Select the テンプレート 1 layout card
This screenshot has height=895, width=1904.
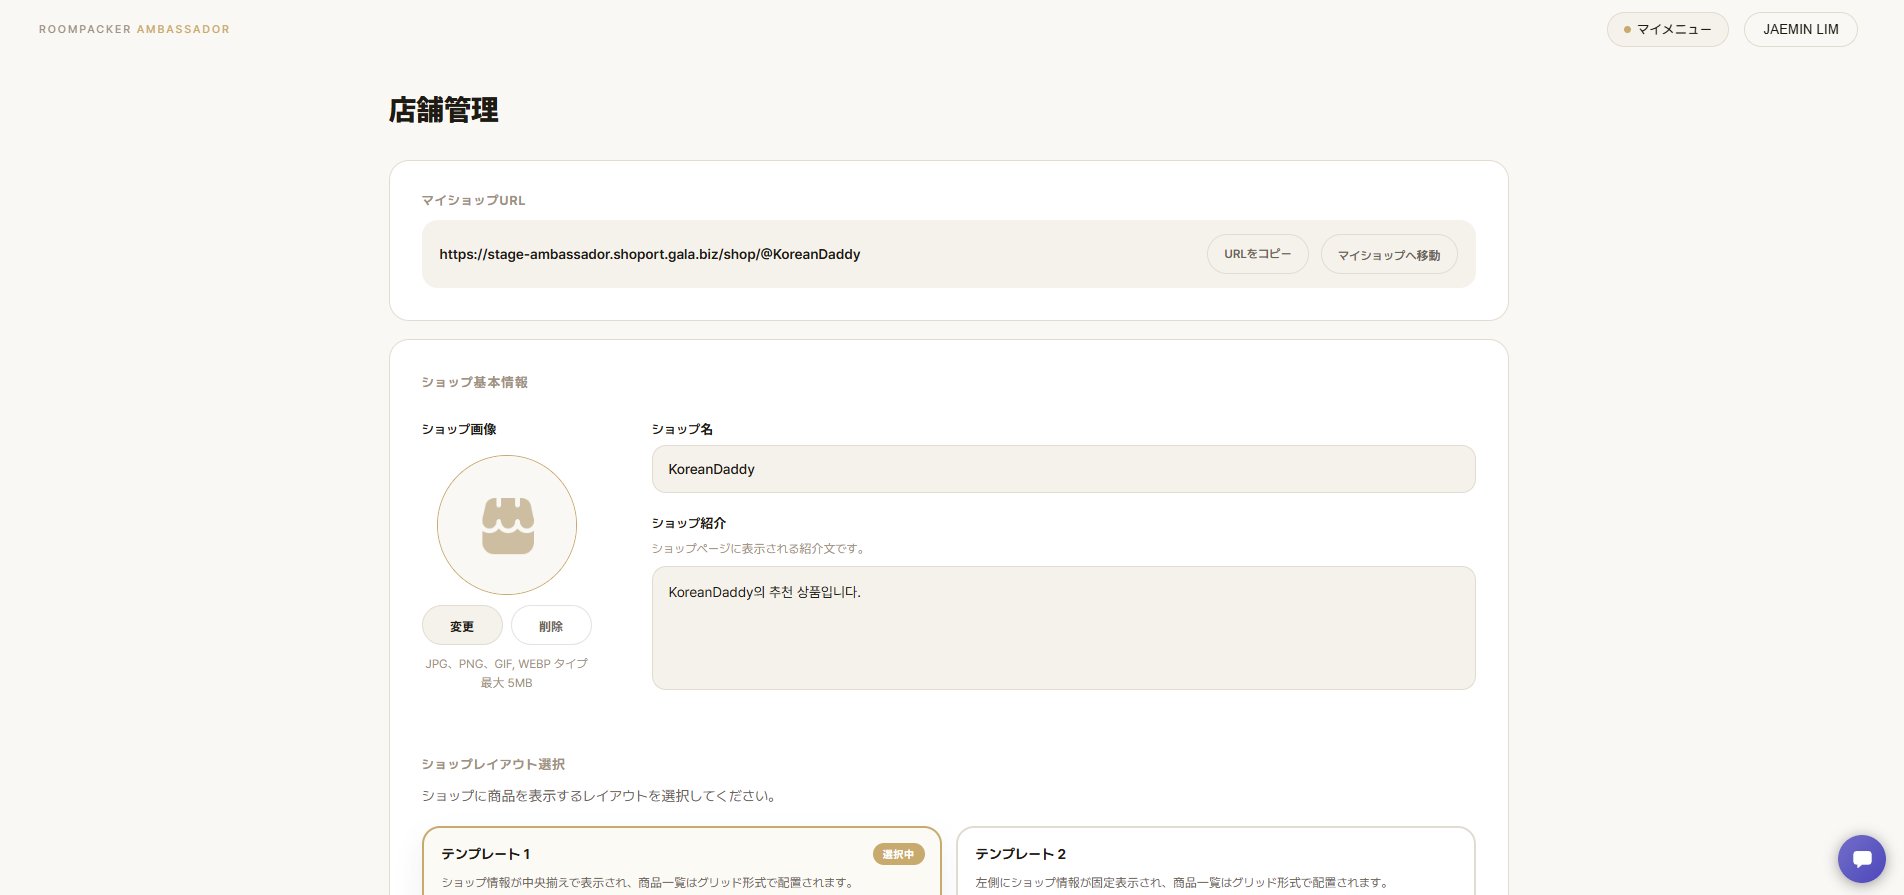tap(681, 861)
